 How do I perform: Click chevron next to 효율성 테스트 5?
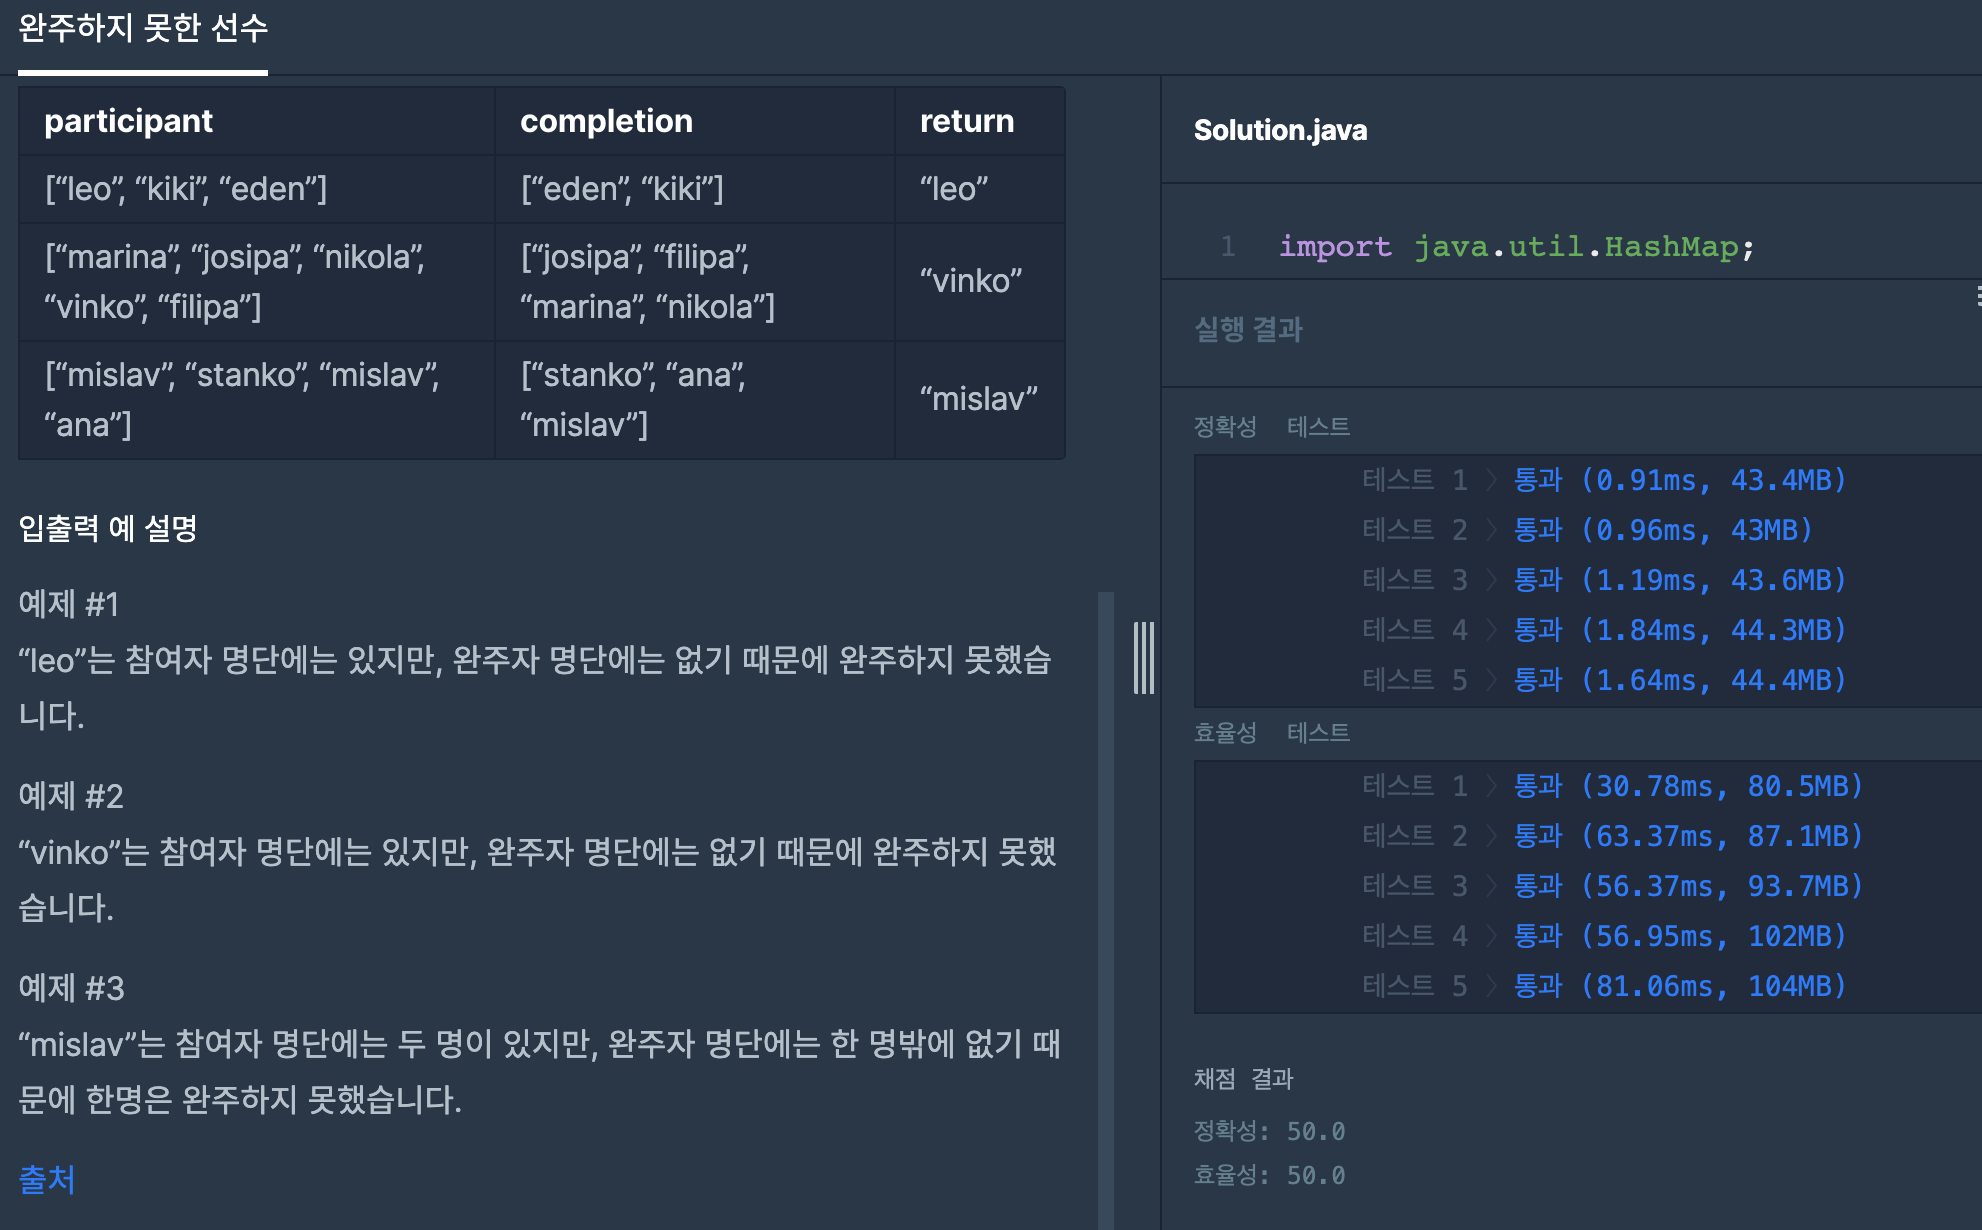pos(1491,987)
